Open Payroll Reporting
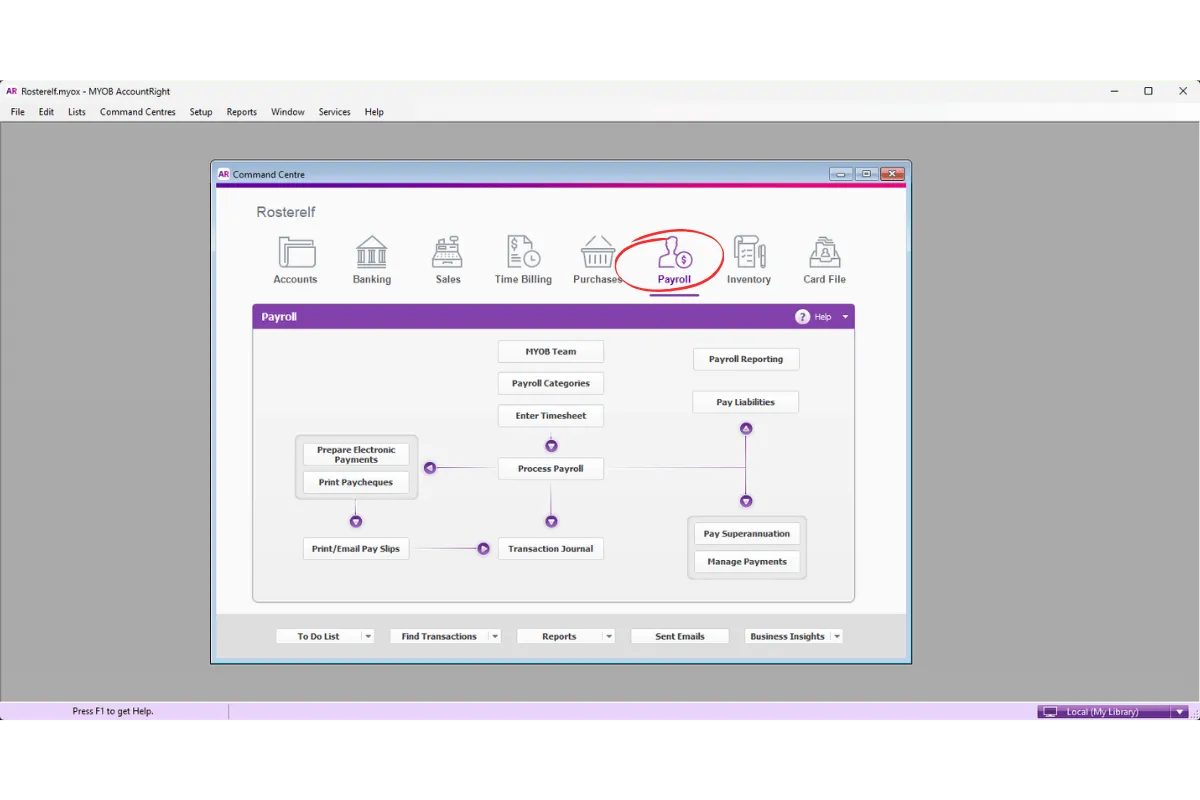Image resolution: width=1200 pixels, height=800 pixels. (746, 359)
